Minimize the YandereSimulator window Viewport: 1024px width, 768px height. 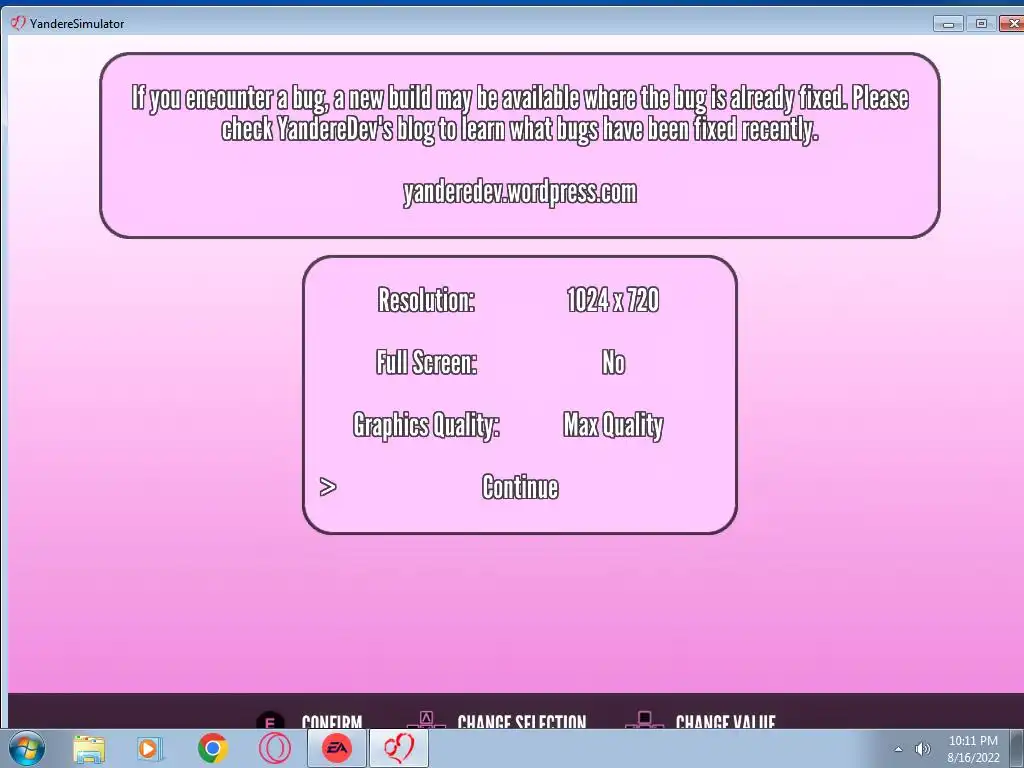pos(948,24)
